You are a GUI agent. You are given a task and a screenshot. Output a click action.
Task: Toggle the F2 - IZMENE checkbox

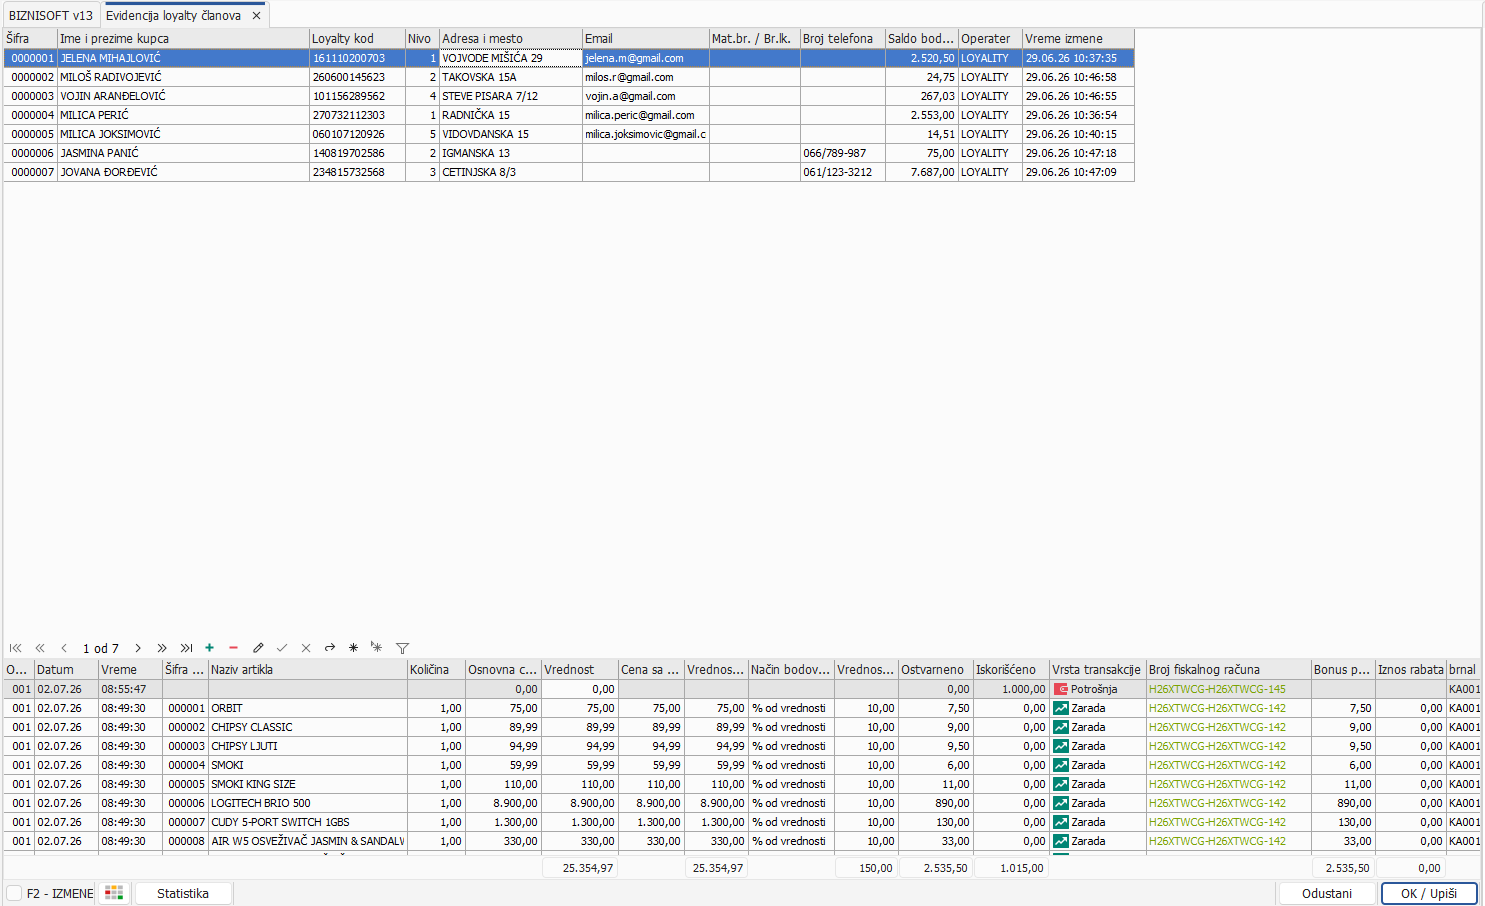(x=14, y=893)
